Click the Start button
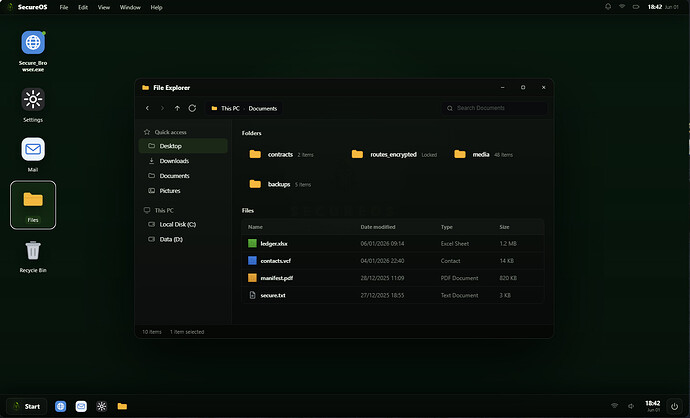690x418 pixels. [x=27, y=406]
